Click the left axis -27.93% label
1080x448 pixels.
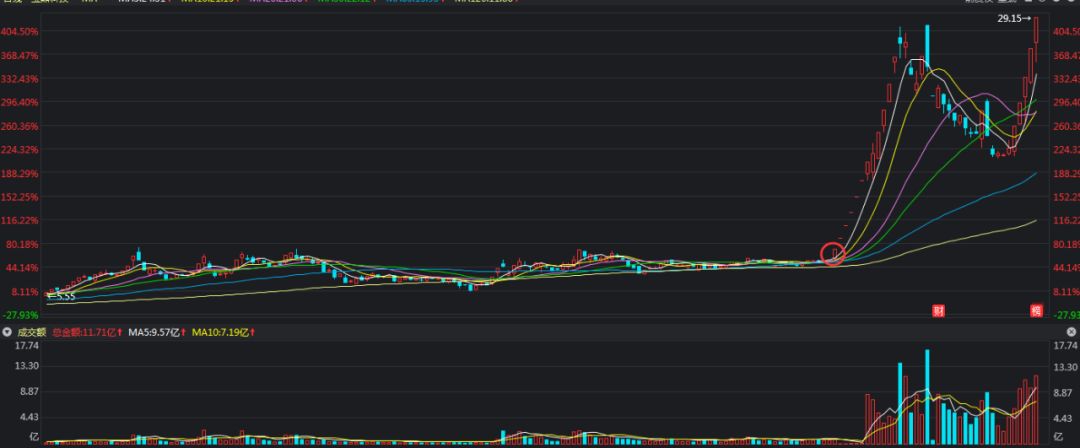20,314
